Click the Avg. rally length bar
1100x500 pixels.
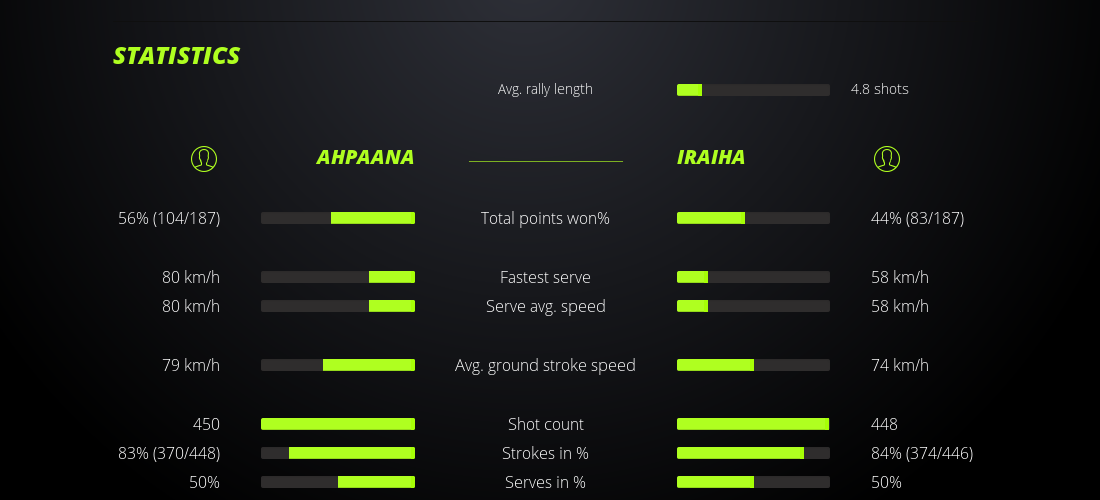pyautogui.click(x=753, y=90)
